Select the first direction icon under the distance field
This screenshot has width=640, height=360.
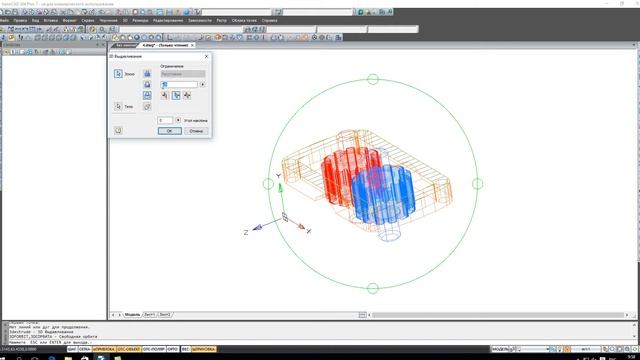(165, 95)
